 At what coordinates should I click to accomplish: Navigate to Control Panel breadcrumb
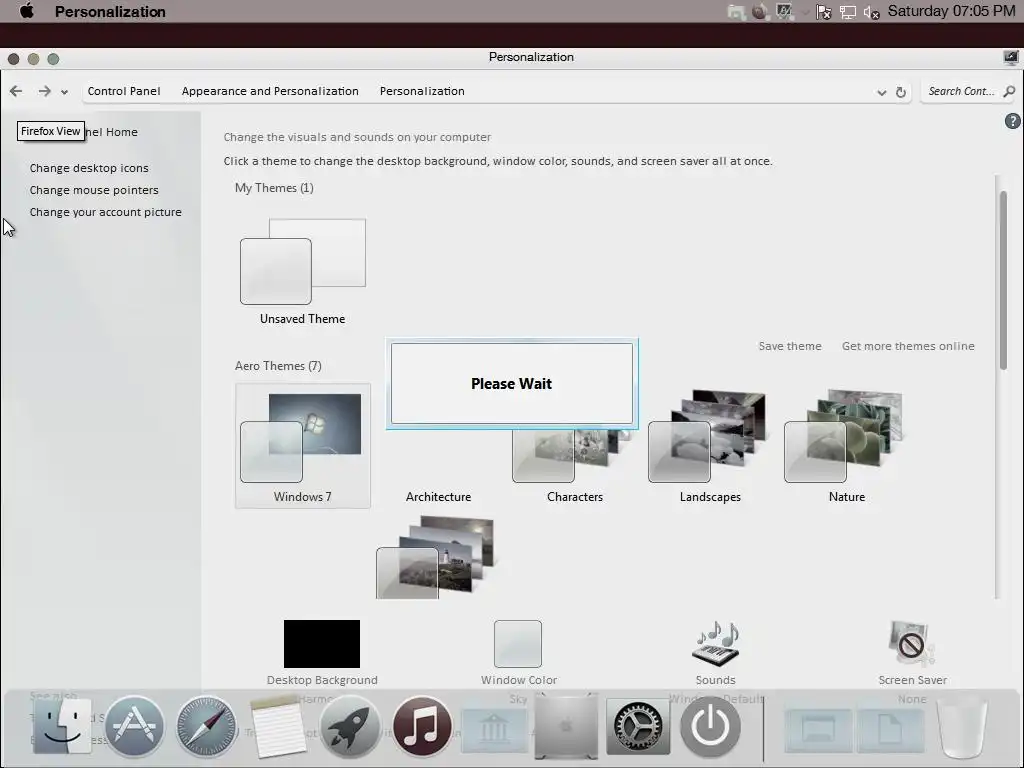[x=124, y=91]
